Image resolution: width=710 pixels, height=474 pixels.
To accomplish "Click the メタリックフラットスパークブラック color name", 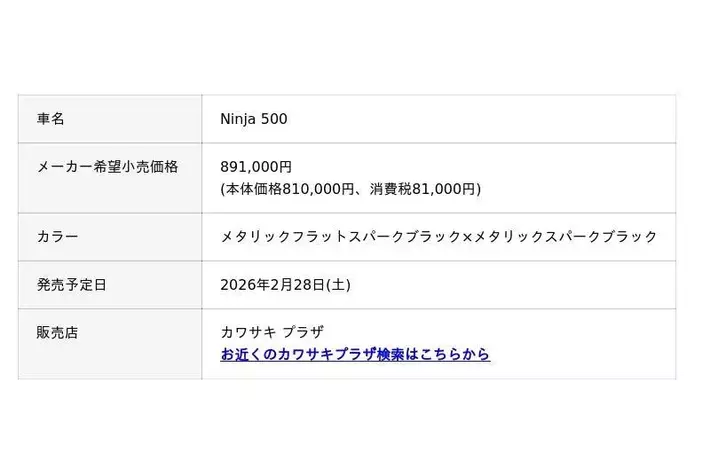I will click(x=341, y=237).
